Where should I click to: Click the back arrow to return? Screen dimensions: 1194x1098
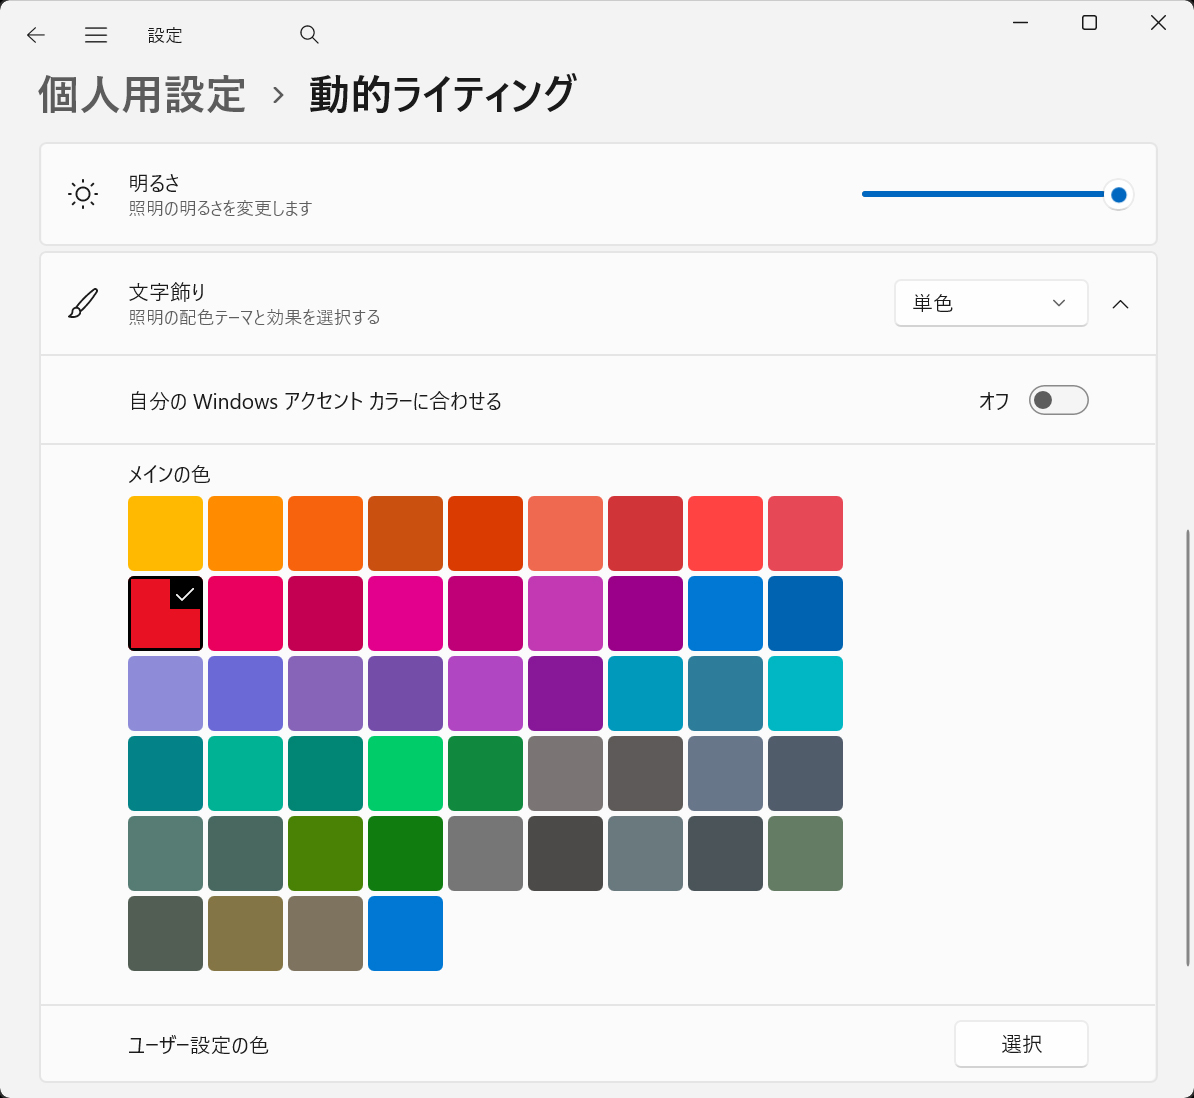point(35,34)
